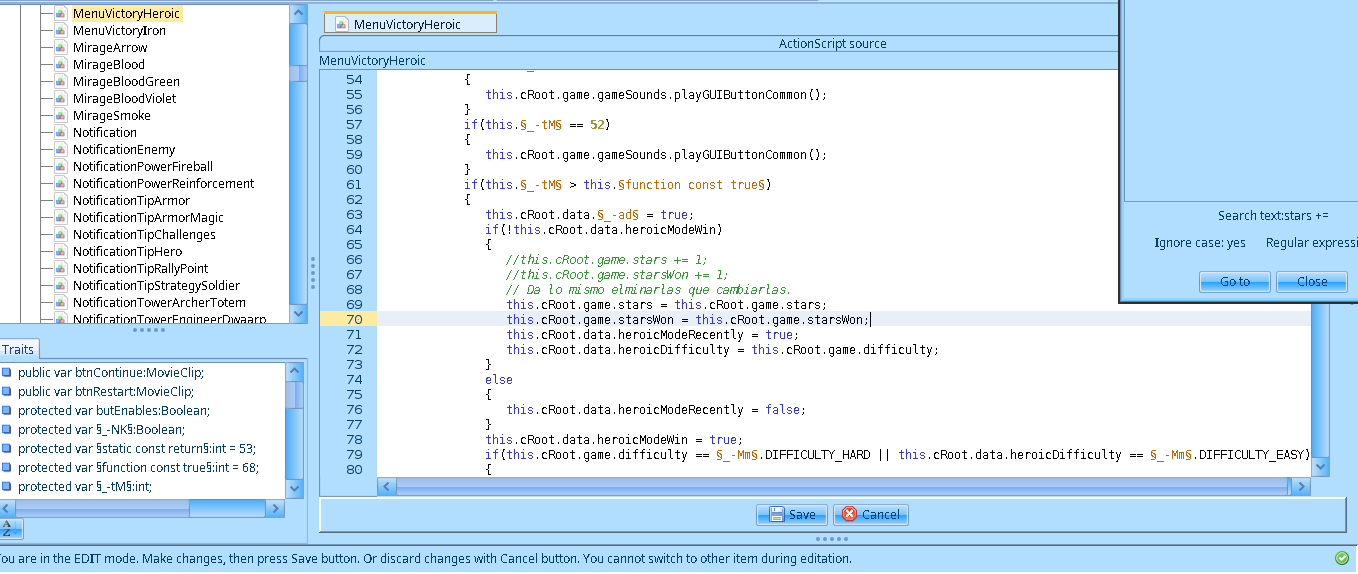Save the ActionScript changes
1358x574 pixels.
coord(791,515)
